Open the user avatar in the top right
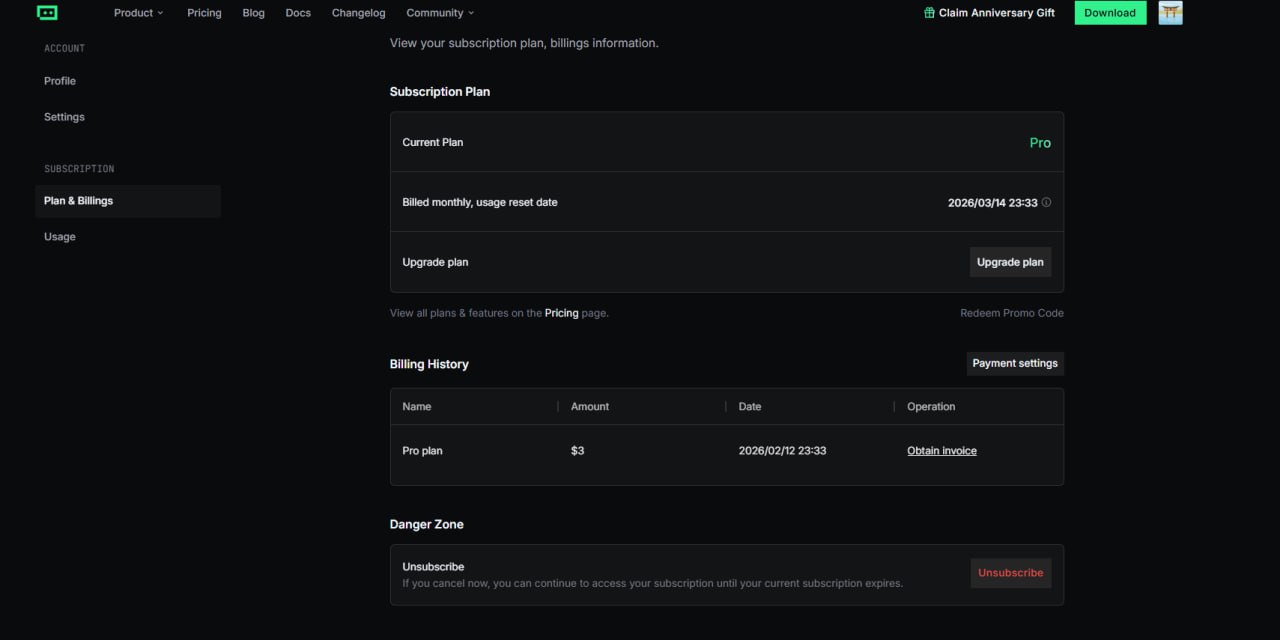Viewport: 1280px width, 640px height. pyautogui.click(x=1170, y=13)
